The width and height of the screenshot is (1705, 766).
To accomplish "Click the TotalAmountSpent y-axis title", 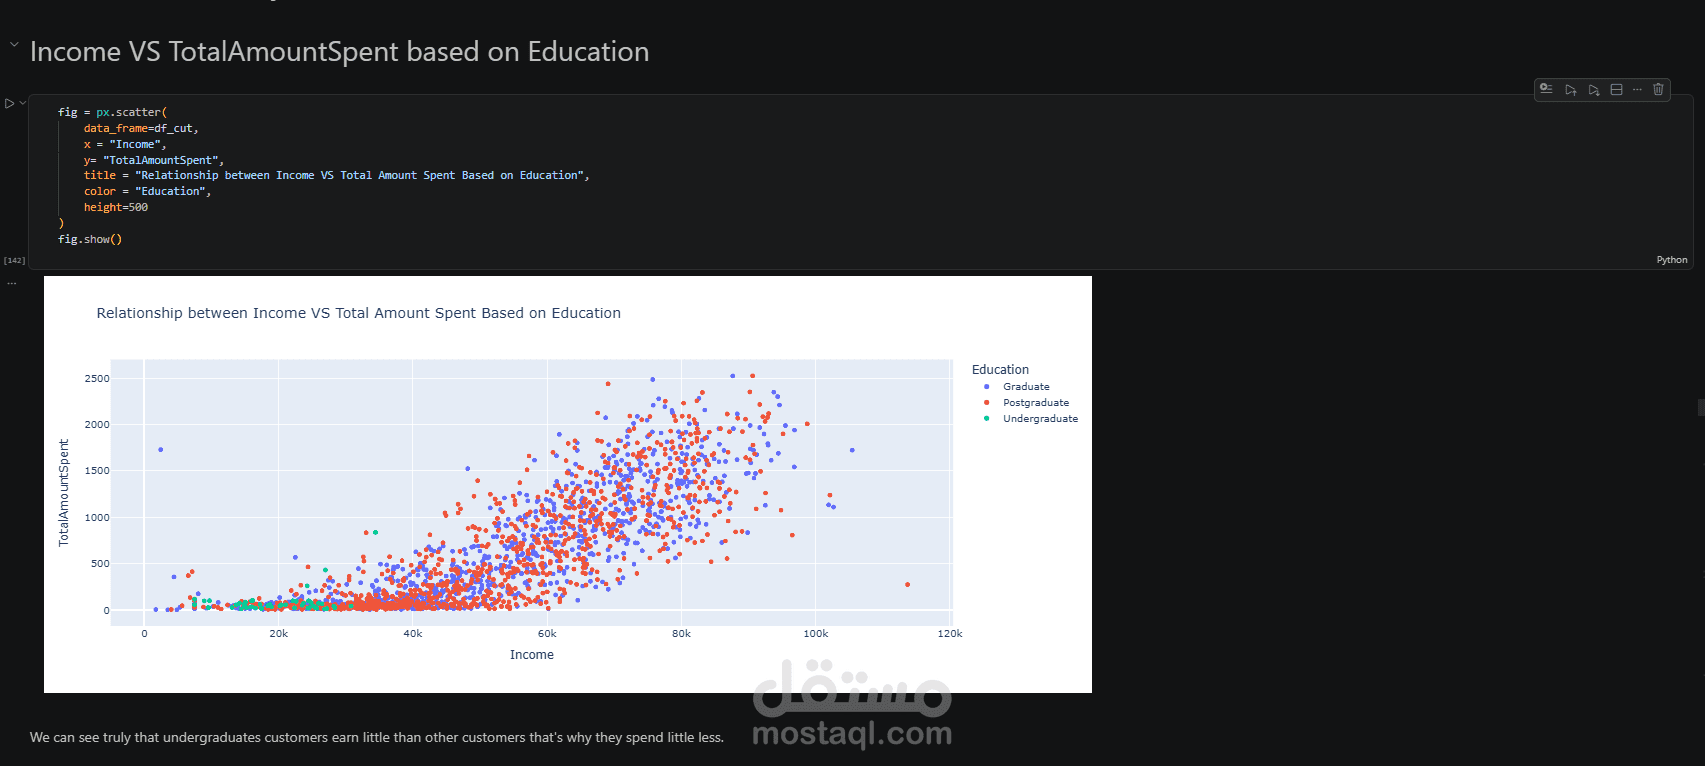I will [64, 492].
